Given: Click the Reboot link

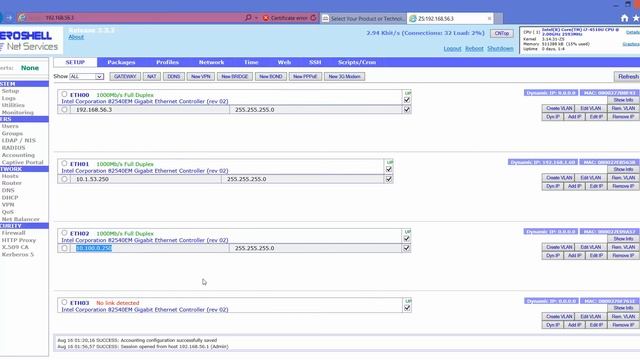Looking at the screenshot, I should point(474,49).
